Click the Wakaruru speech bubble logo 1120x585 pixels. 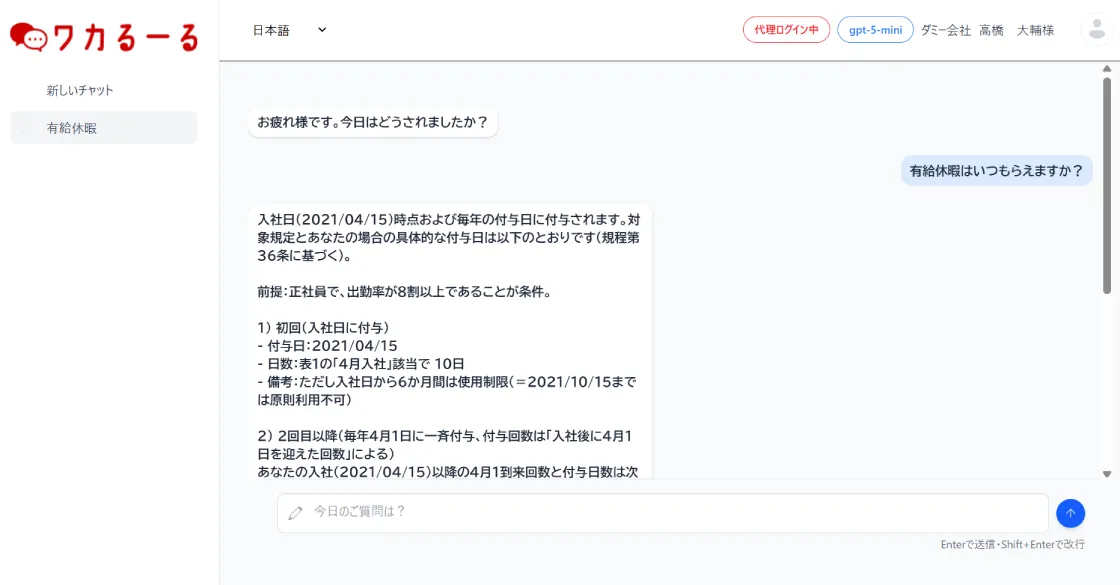point(29,38)
